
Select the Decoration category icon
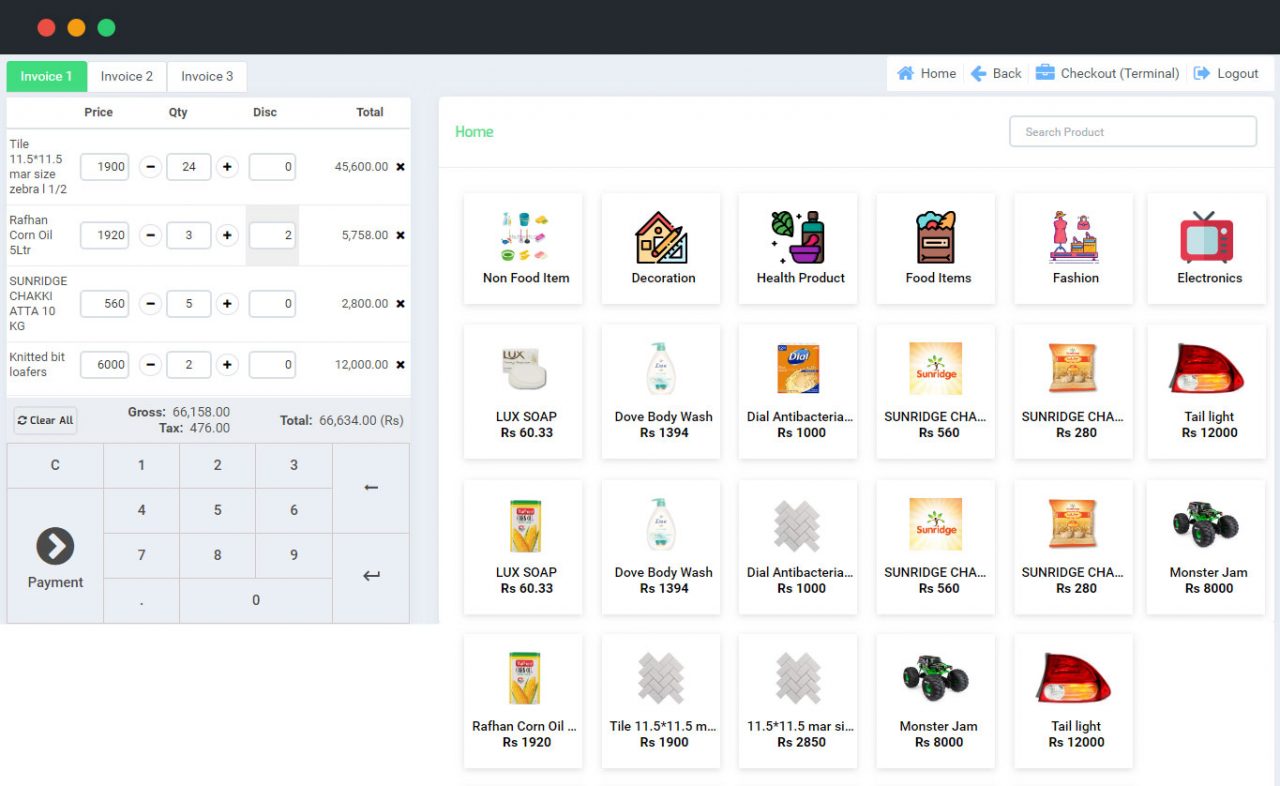pyautogui.click(x=660, y=237)
